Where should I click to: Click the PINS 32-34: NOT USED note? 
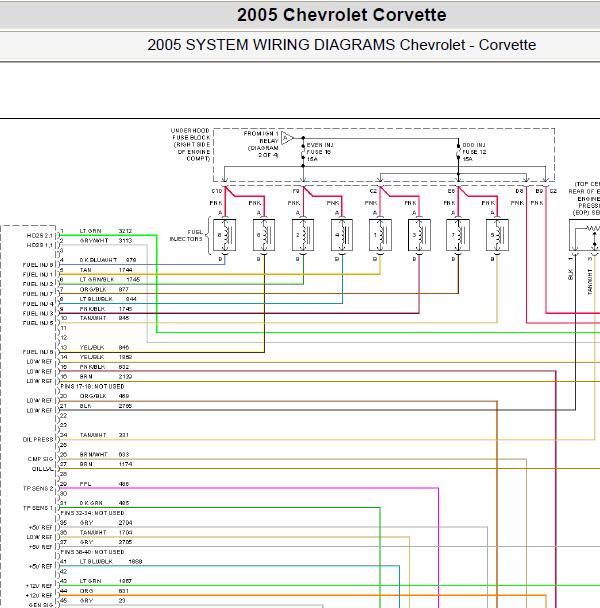pyautogui.click(x=92, y=513)
